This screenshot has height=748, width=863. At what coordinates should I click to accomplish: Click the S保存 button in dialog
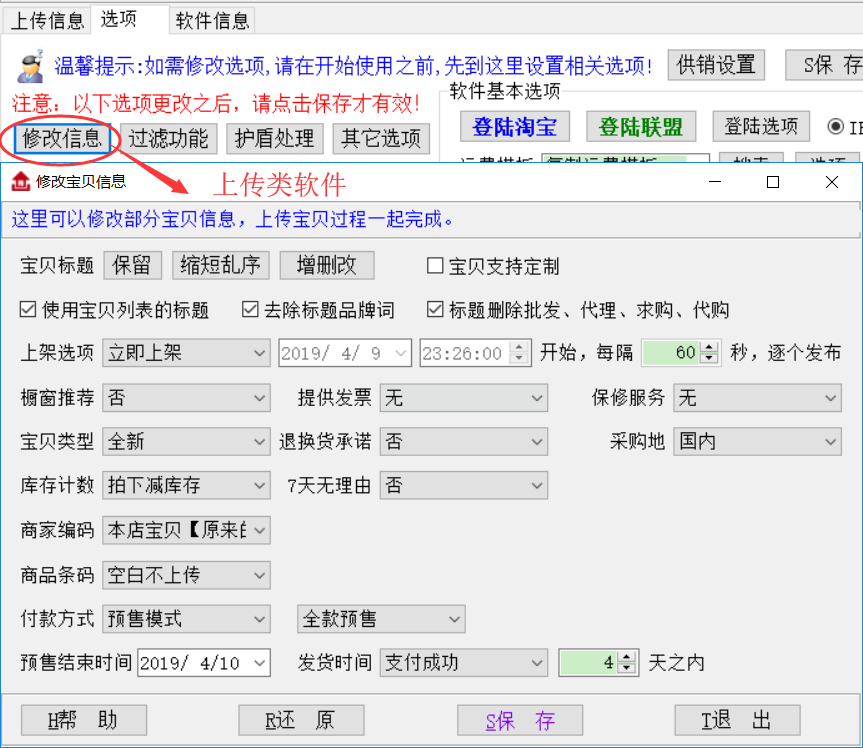click(520, 720)
